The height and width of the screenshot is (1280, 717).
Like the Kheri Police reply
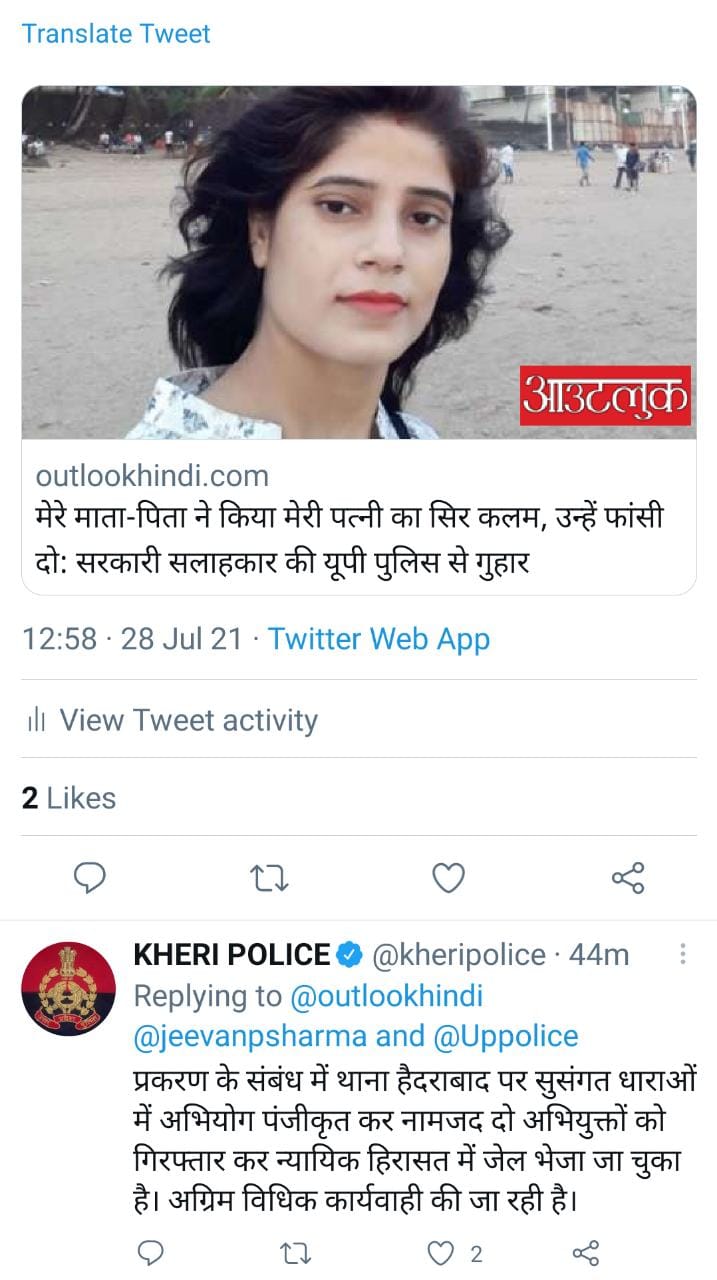(440, 1253)
